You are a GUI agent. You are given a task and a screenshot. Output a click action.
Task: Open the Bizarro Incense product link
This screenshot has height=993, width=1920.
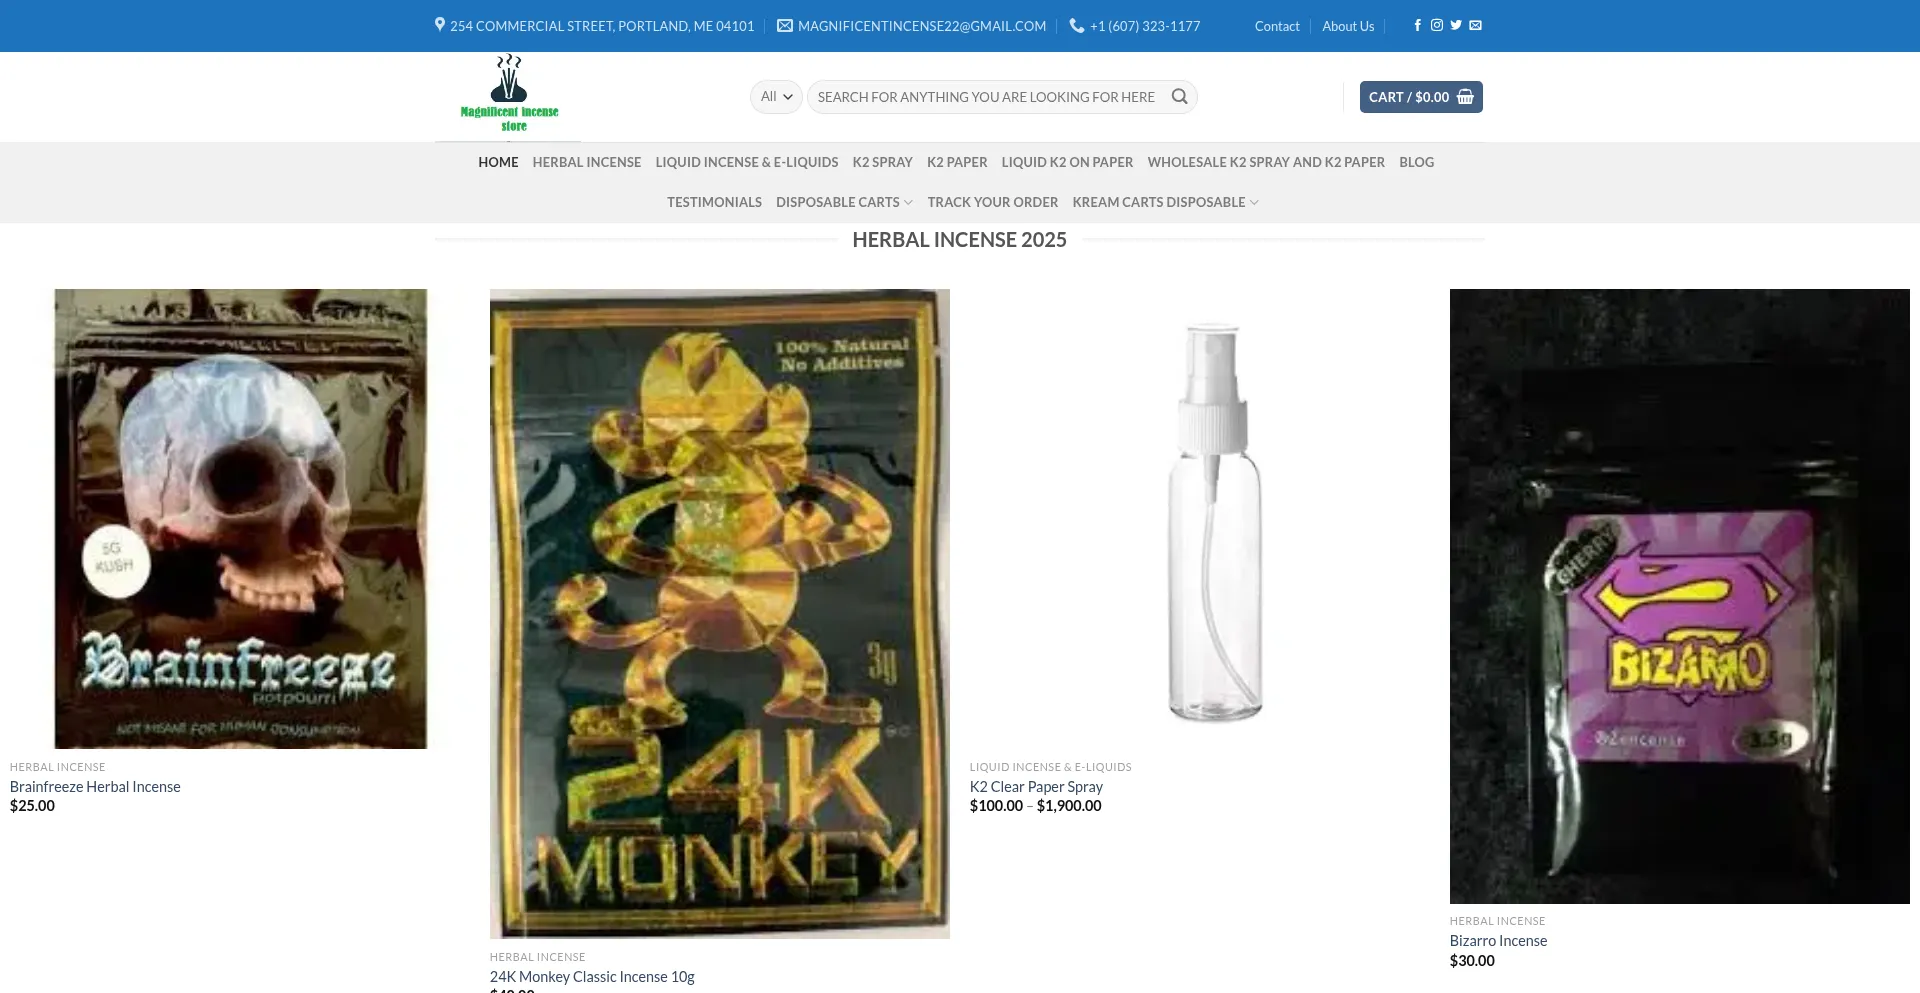pos(1498,941)
